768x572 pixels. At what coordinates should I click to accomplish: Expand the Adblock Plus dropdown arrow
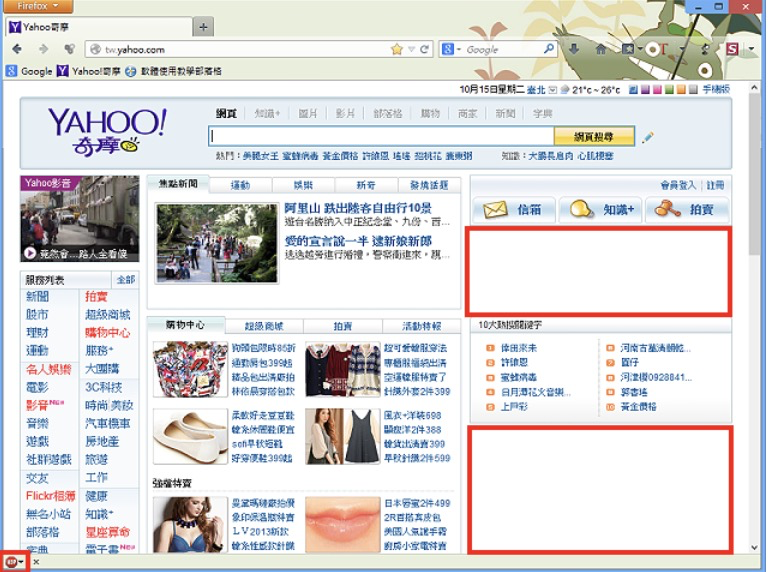(x=21, y=562)
